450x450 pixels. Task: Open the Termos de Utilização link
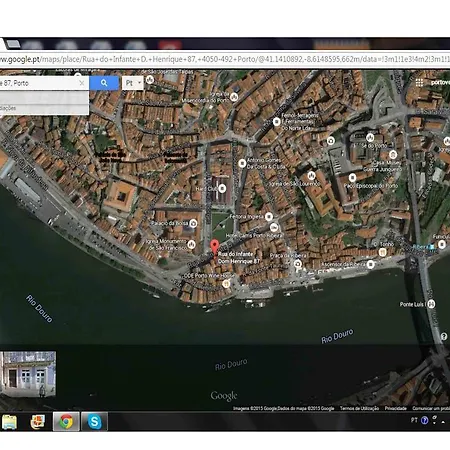pos(359,408)
